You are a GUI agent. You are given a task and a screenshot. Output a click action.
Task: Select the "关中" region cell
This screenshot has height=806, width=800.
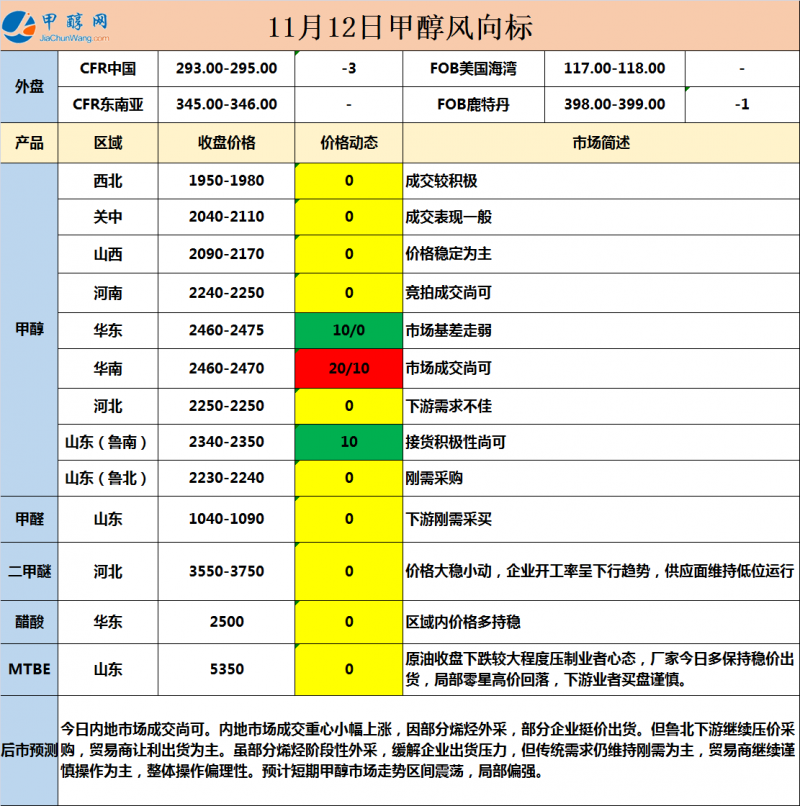click(108, 217)
